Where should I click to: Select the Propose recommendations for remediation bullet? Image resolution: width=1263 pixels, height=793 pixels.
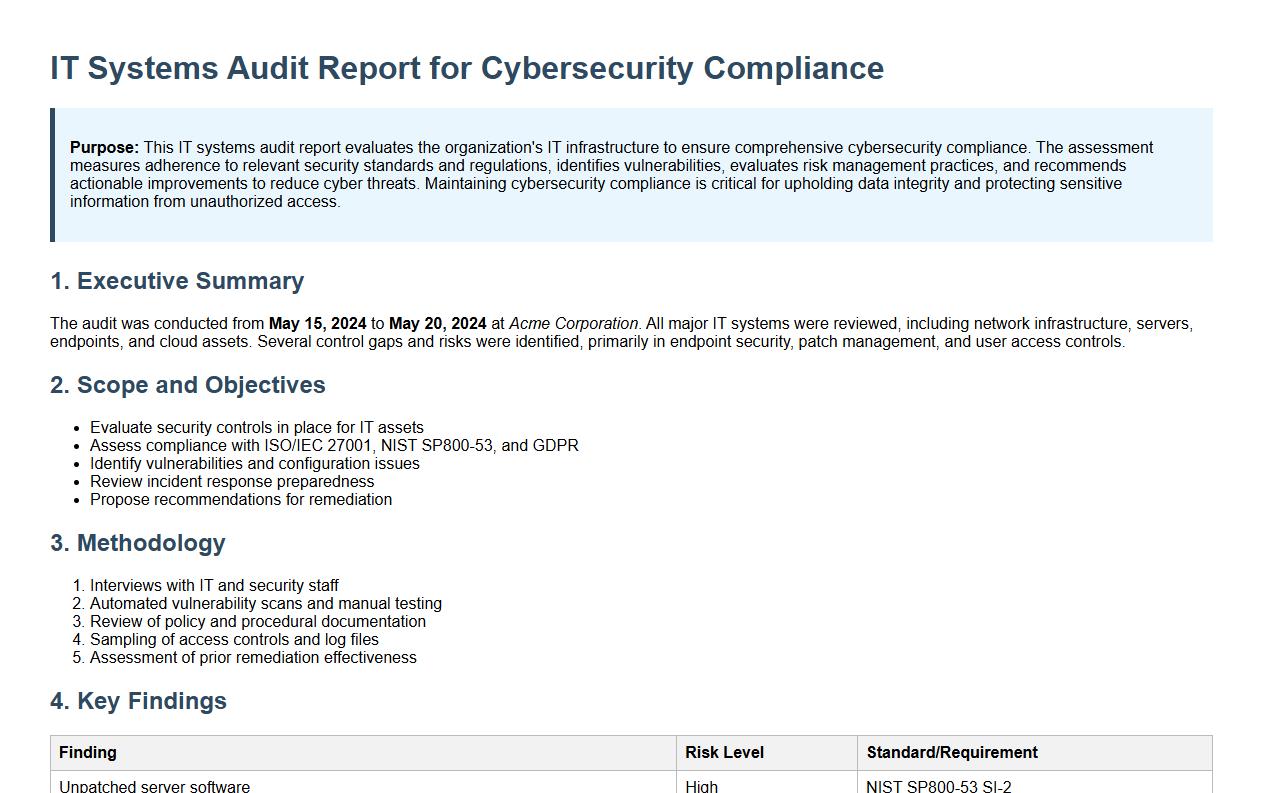241,499
